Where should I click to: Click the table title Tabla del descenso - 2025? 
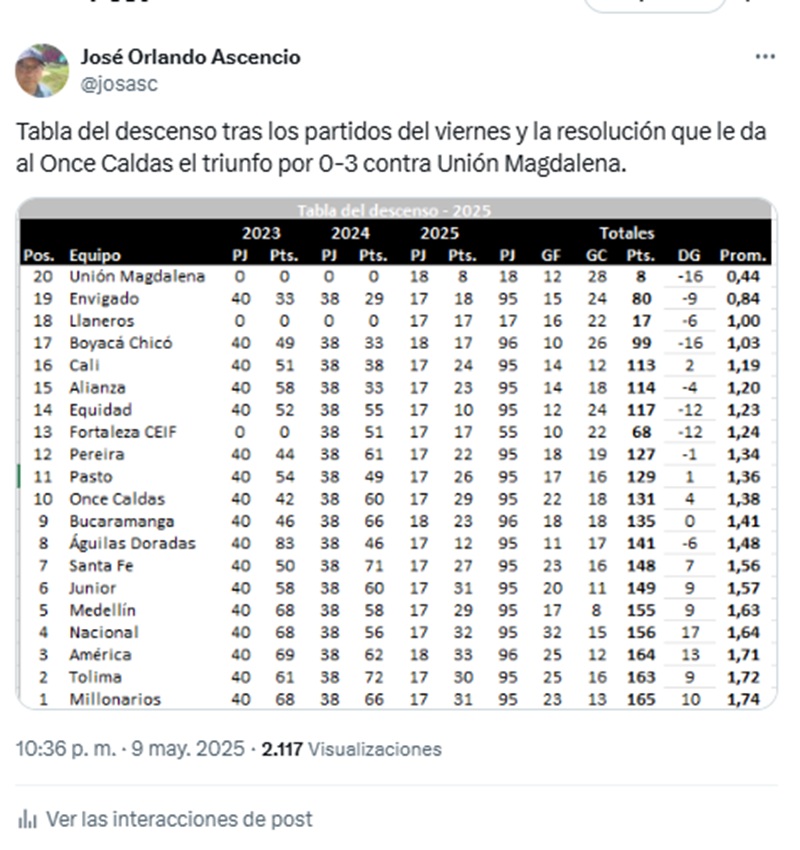point(394,210)
